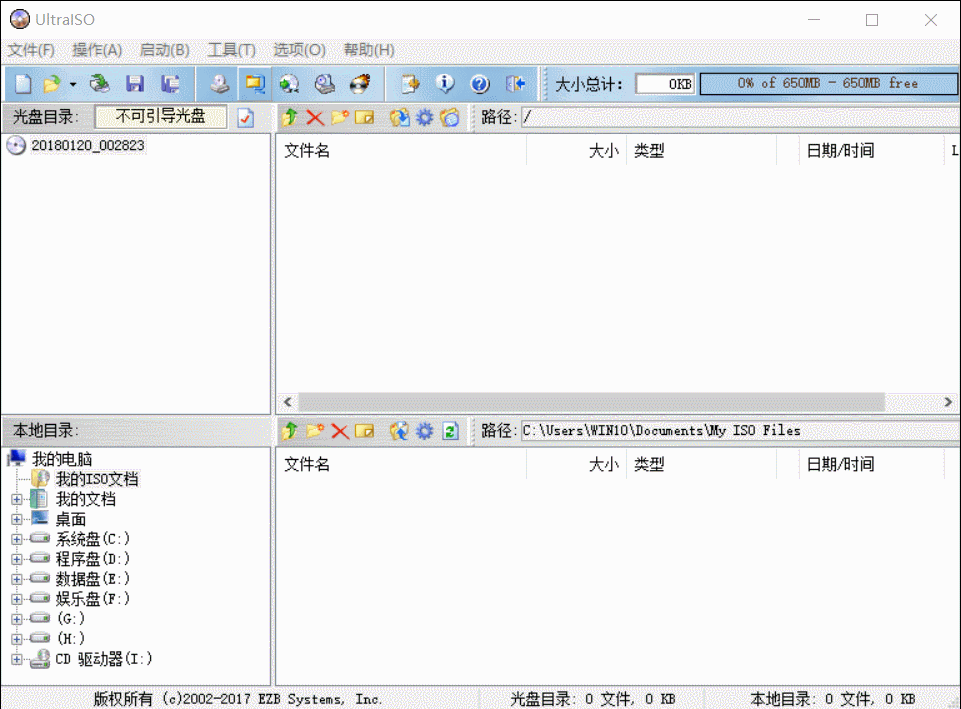Click the 不可引导光盘 boot status button
This screenshot has width=961, height=709.
click(x=161, y=116)
